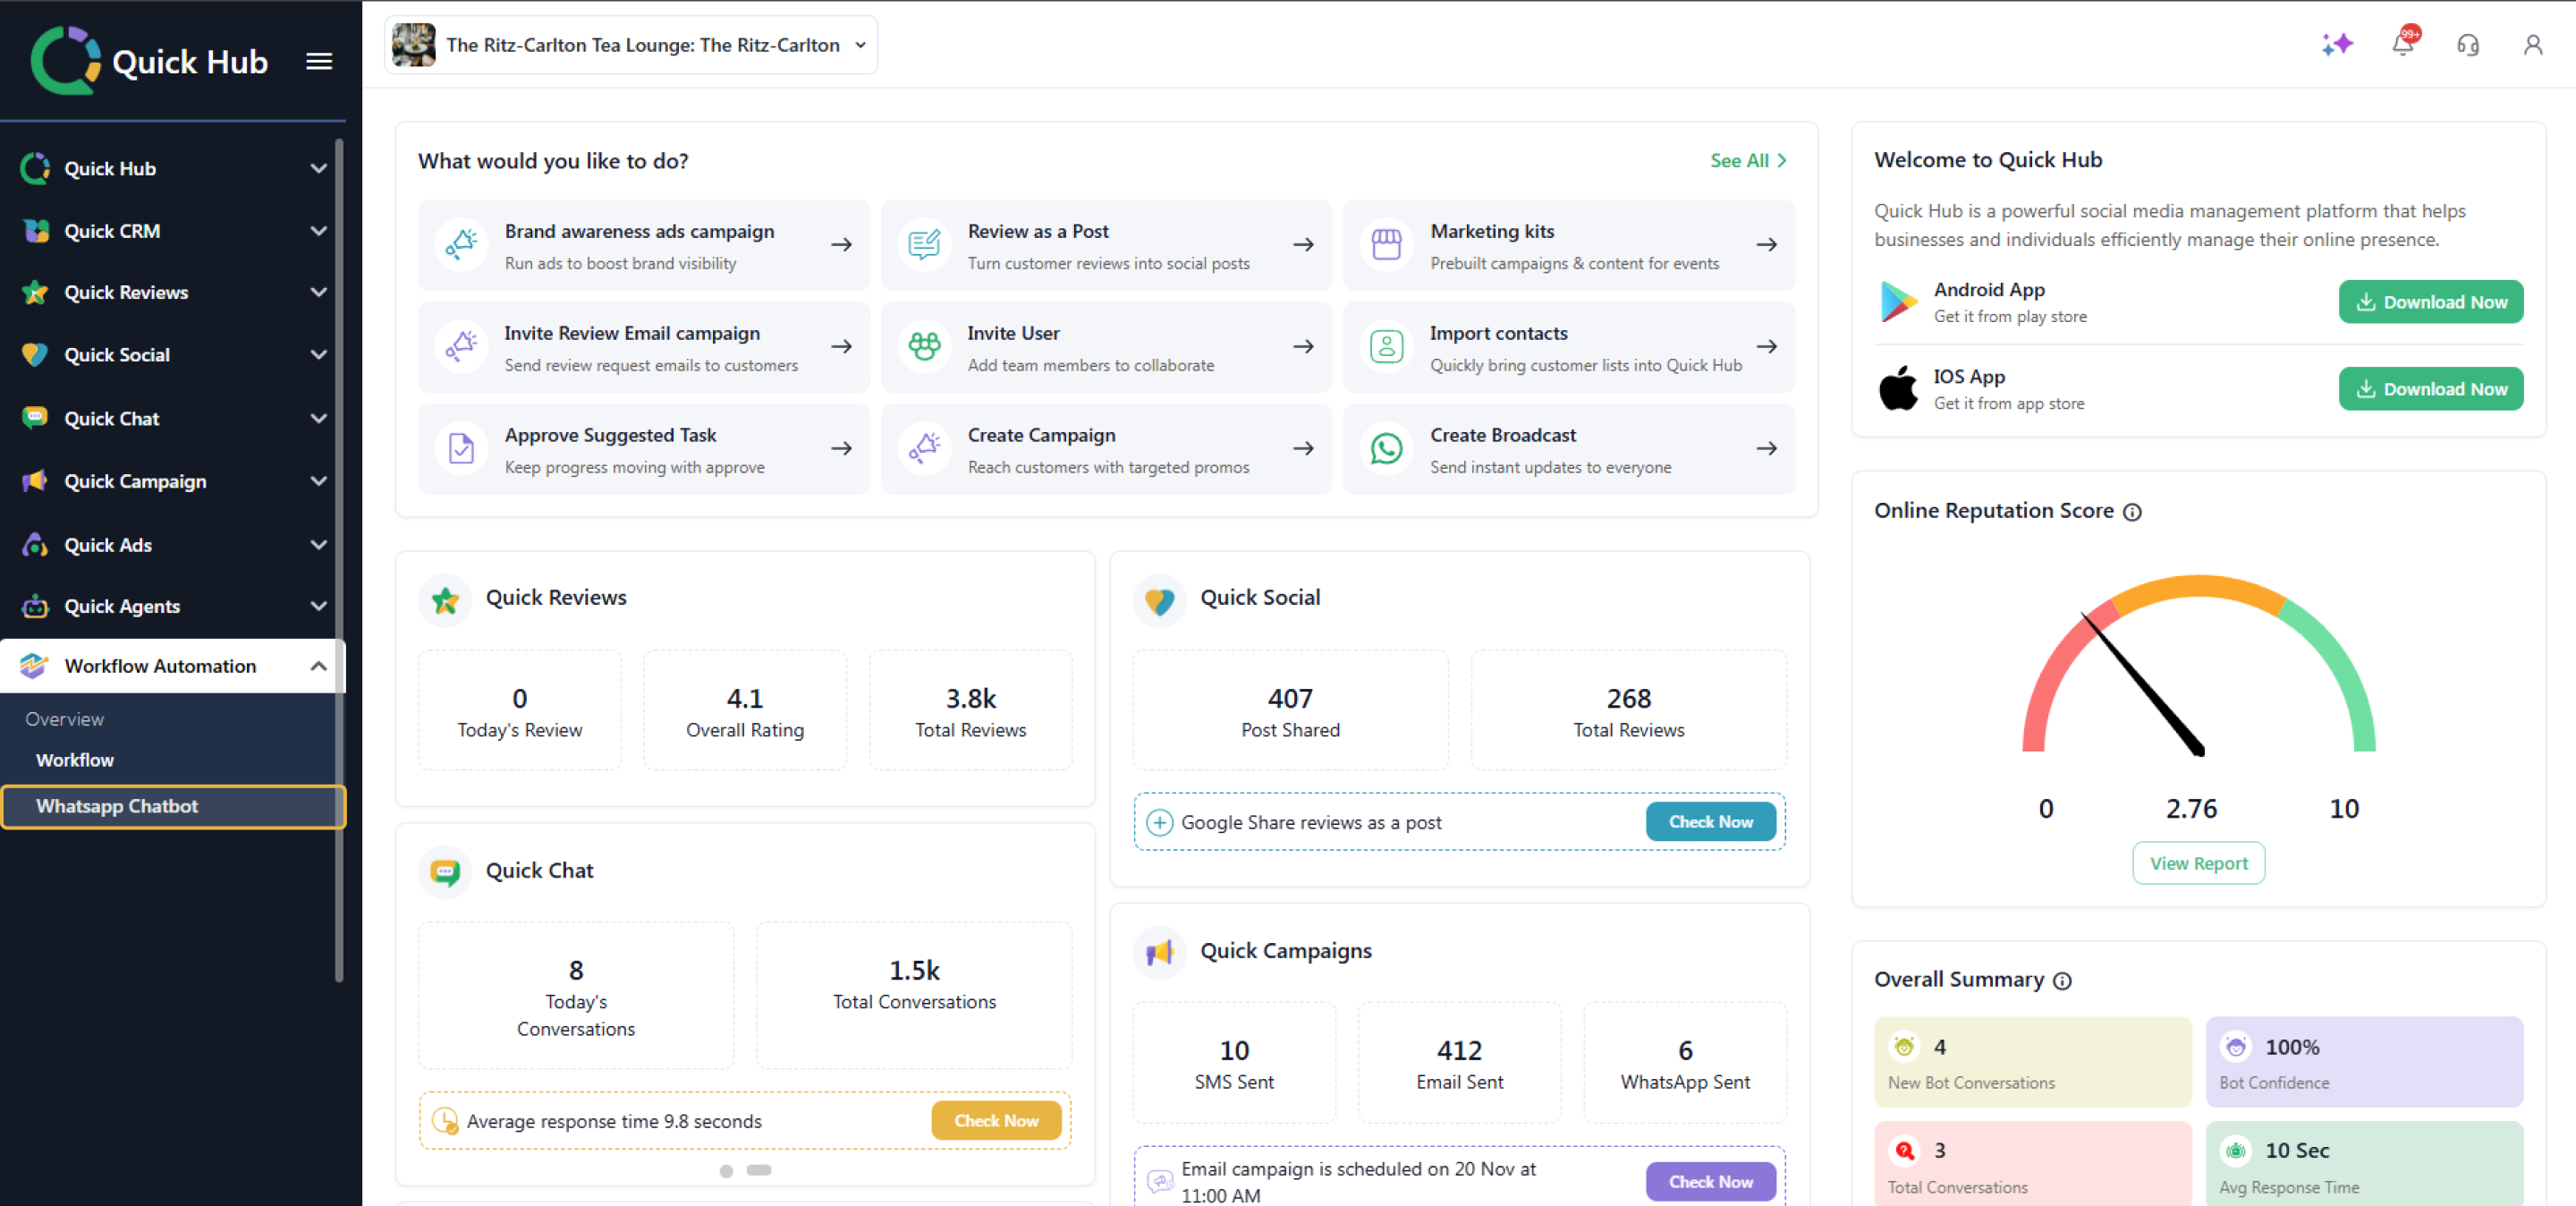The image size is (2576, 1206).
Task: Click the View Report button
Action: click(2198, 863)
